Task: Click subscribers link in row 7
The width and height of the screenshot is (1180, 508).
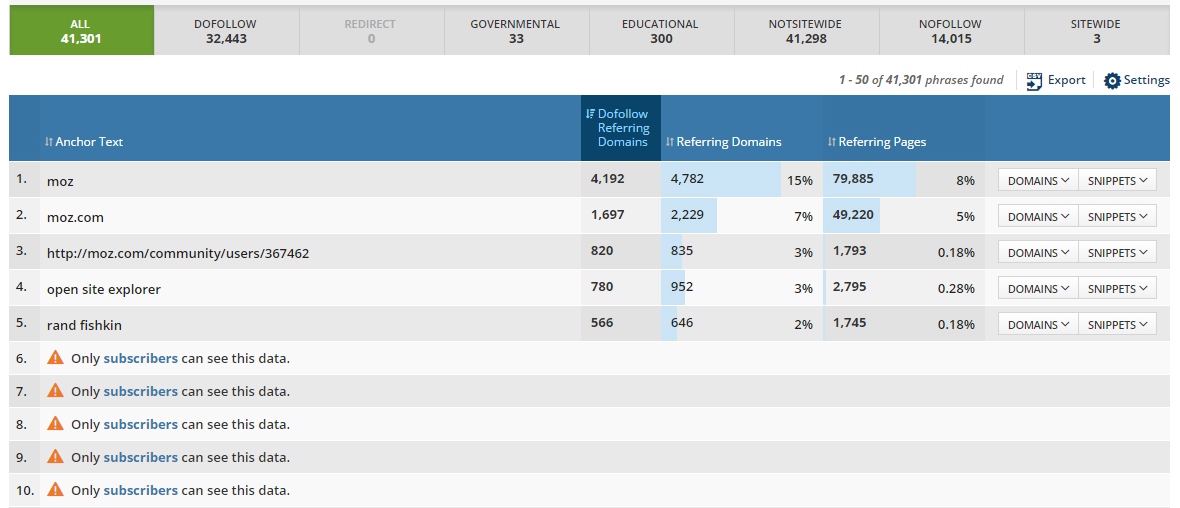Action: 141,391
